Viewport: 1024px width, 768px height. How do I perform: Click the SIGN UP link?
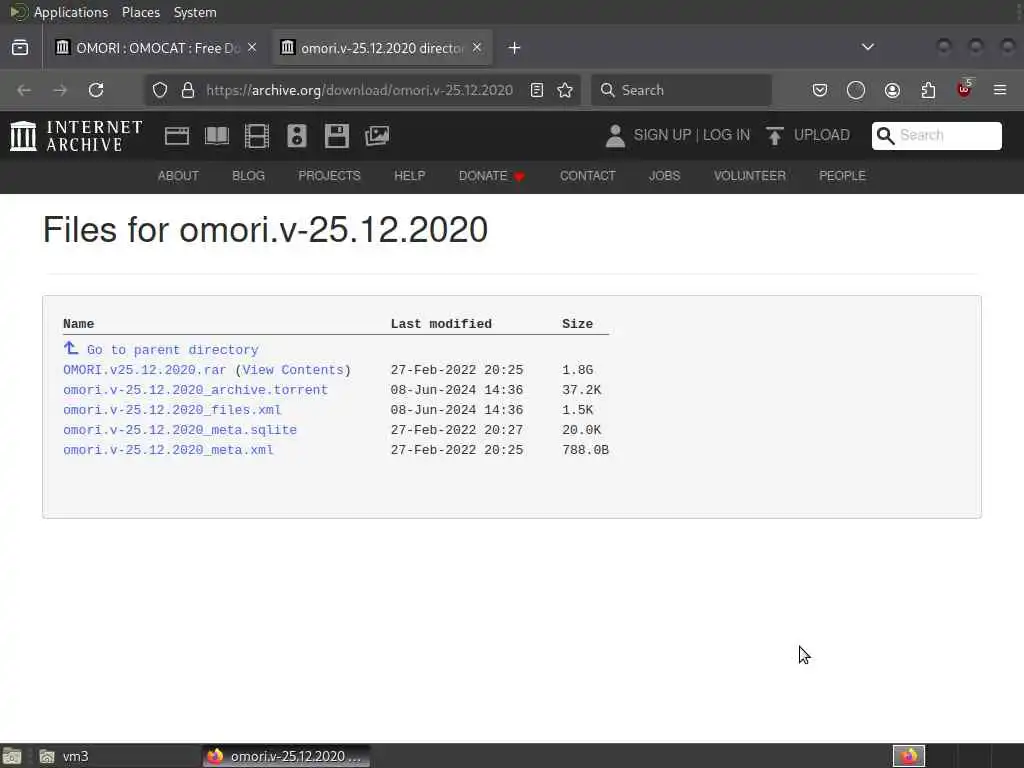662,135
